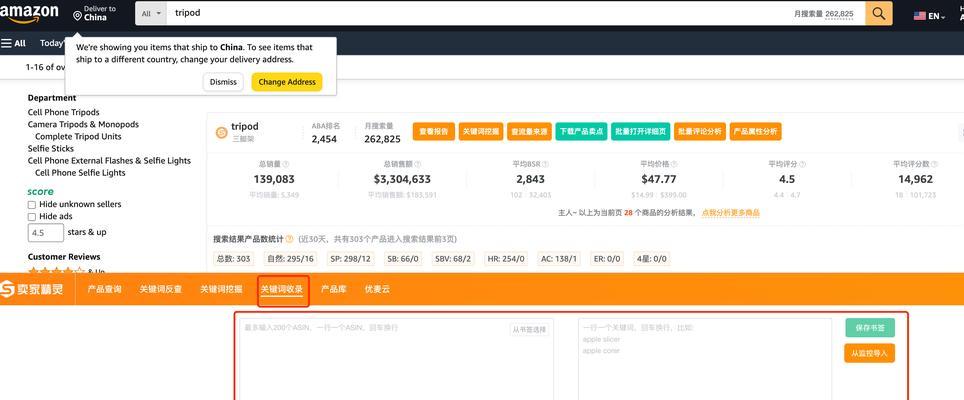Click the 总数: 303 stat tag
Viewport: 964px width, 400px height.
(x=233, y=259)
